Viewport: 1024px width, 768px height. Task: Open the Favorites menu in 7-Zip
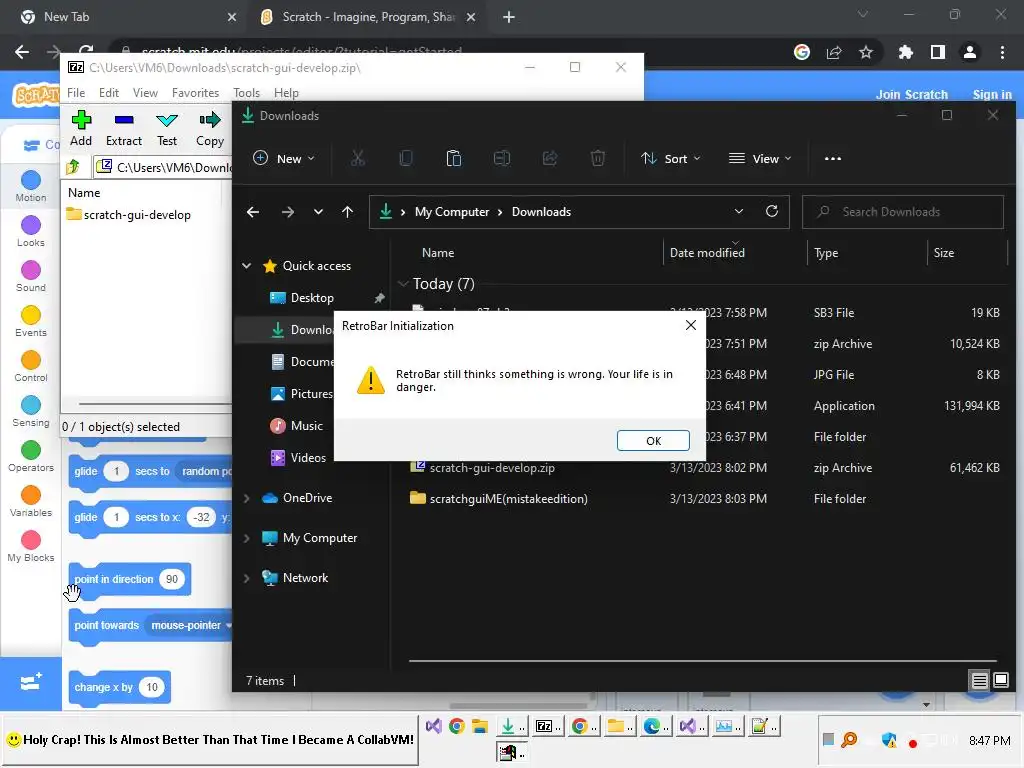coord(195,93)
